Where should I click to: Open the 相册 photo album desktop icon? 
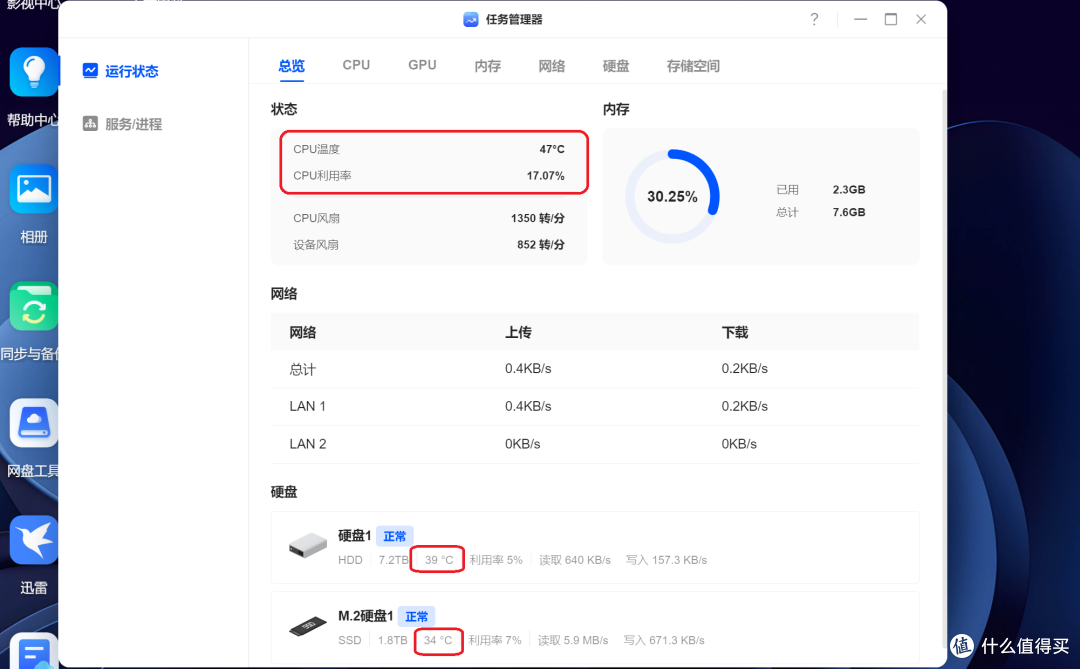coord(33,189)
